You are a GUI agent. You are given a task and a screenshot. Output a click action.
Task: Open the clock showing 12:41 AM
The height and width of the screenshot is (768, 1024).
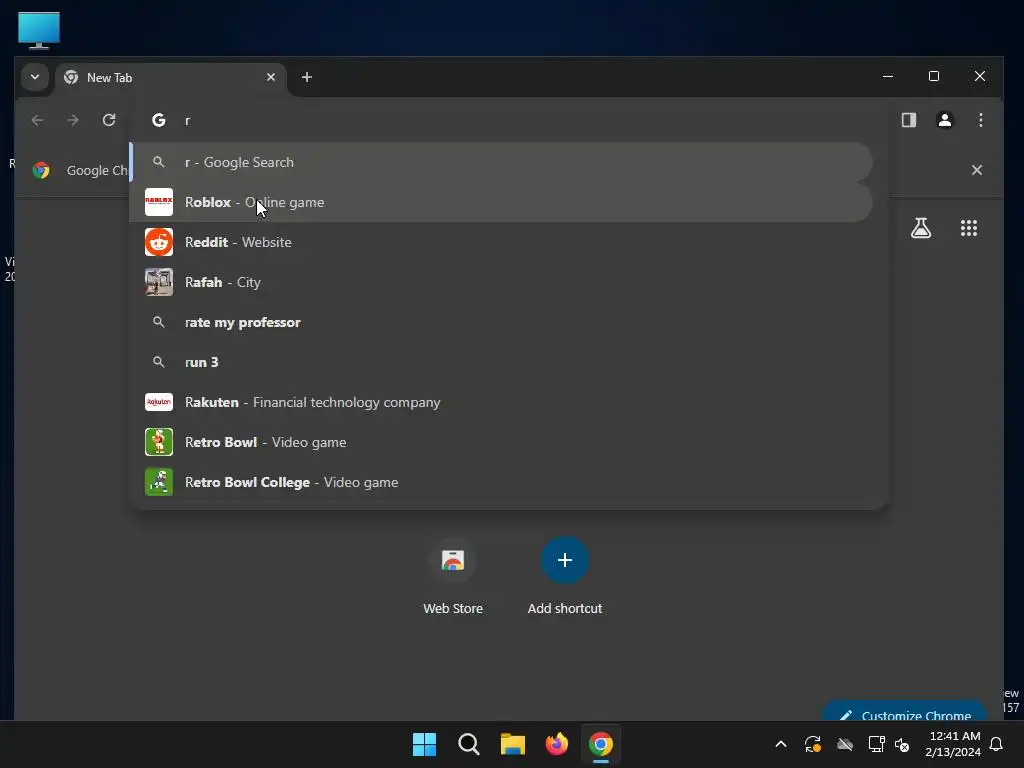(x=952, y=744)
